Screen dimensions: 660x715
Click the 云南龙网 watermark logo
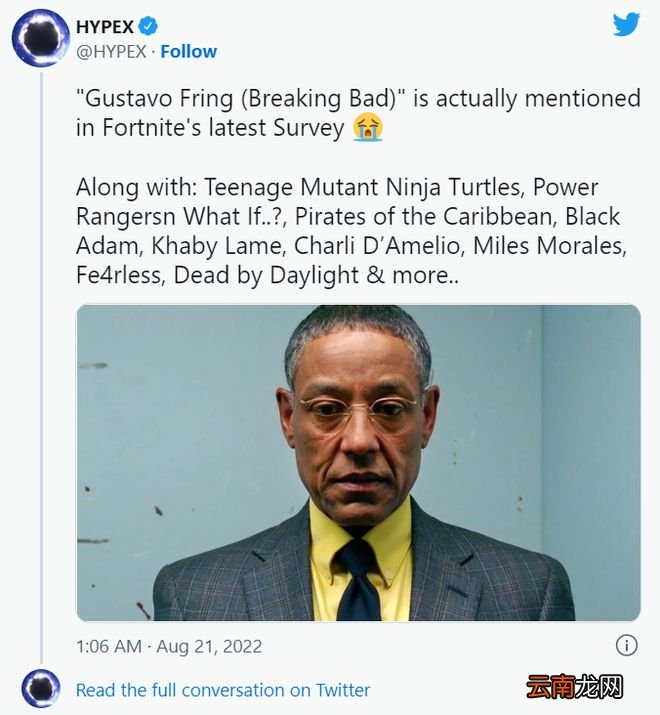click(x=575, y=687)
